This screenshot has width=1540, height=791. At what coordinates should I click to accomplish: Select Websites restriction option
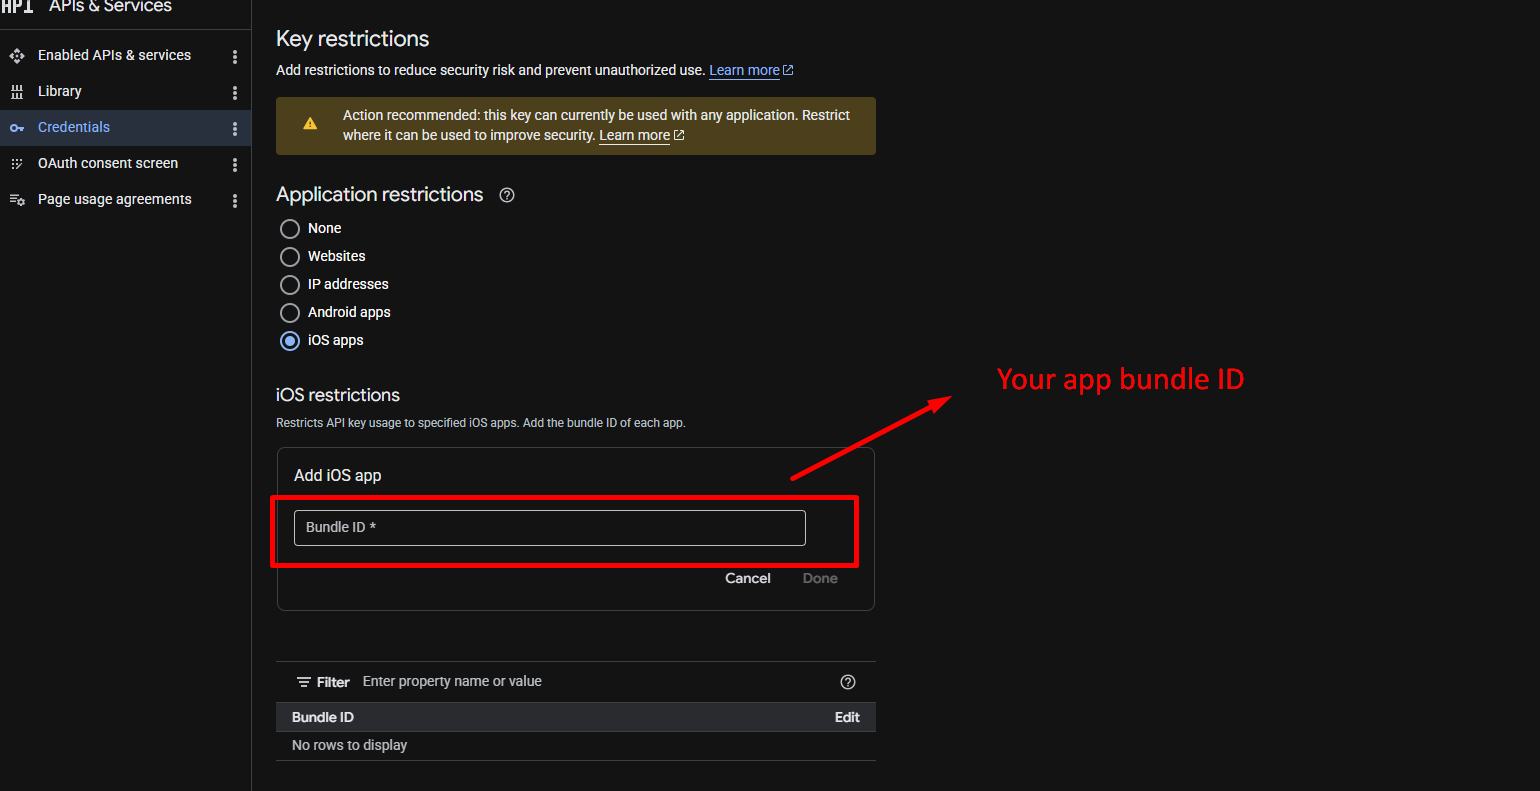(290, 257)
